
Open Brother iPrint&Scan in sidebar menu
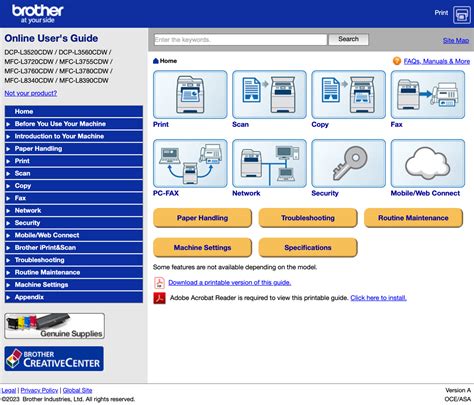[x=74, y=248]
